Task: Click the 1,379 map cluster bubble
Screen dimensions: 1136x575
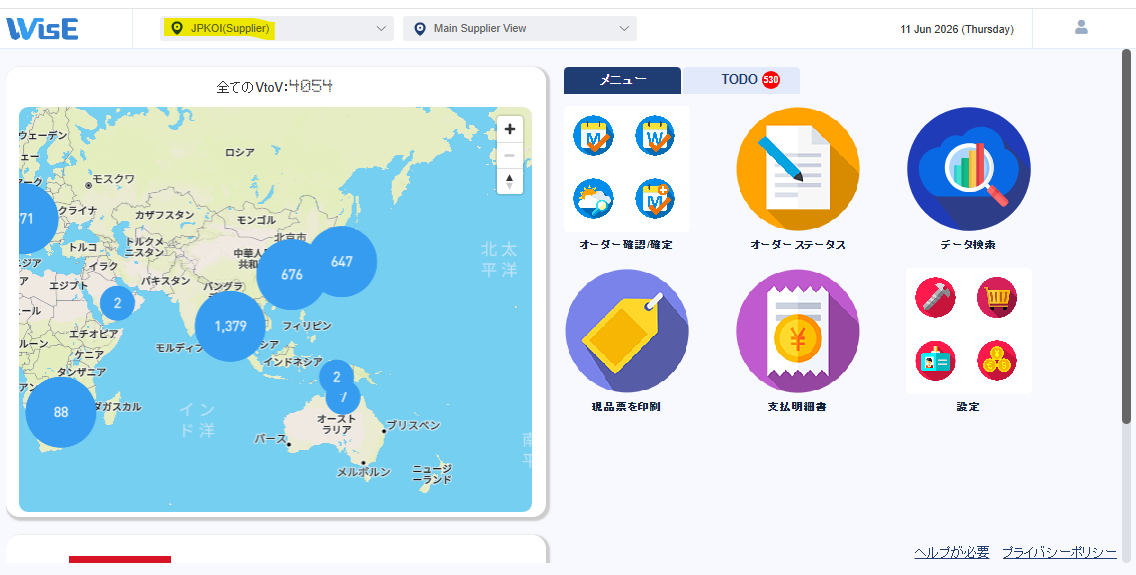Action: pos(230,327)
